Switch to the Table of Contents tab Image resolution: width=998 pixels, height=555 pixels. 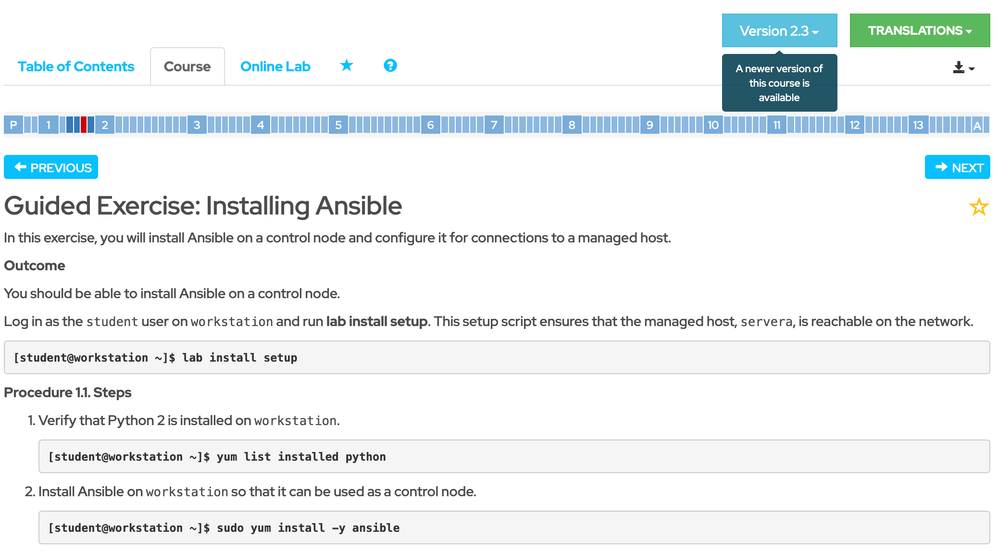(x=76, y=67)
